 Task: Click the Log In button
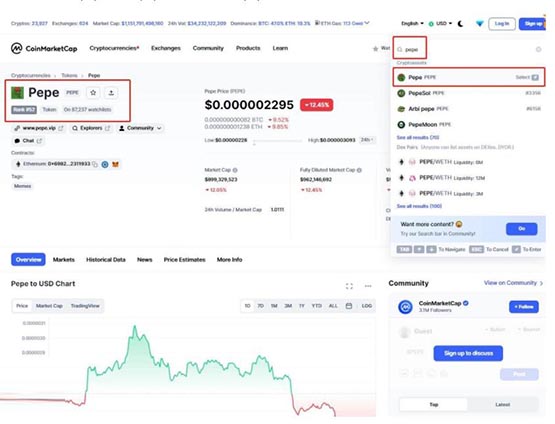click(x=502, y=24)
